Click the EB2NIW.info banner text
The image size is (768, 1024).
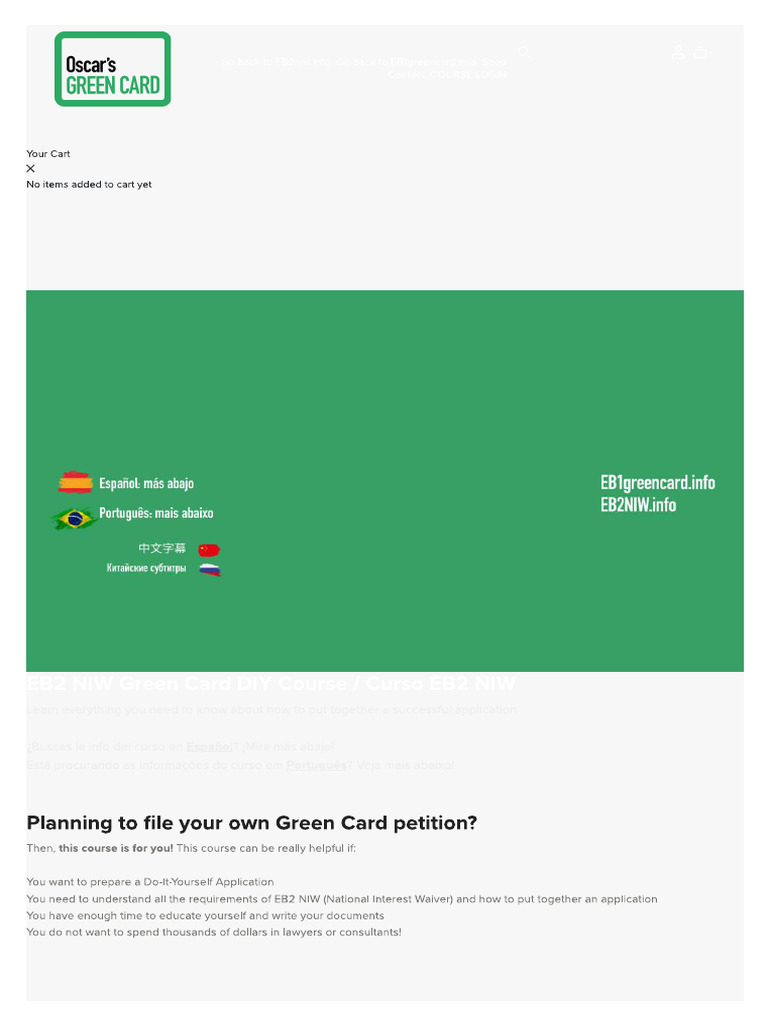(638, 505)
